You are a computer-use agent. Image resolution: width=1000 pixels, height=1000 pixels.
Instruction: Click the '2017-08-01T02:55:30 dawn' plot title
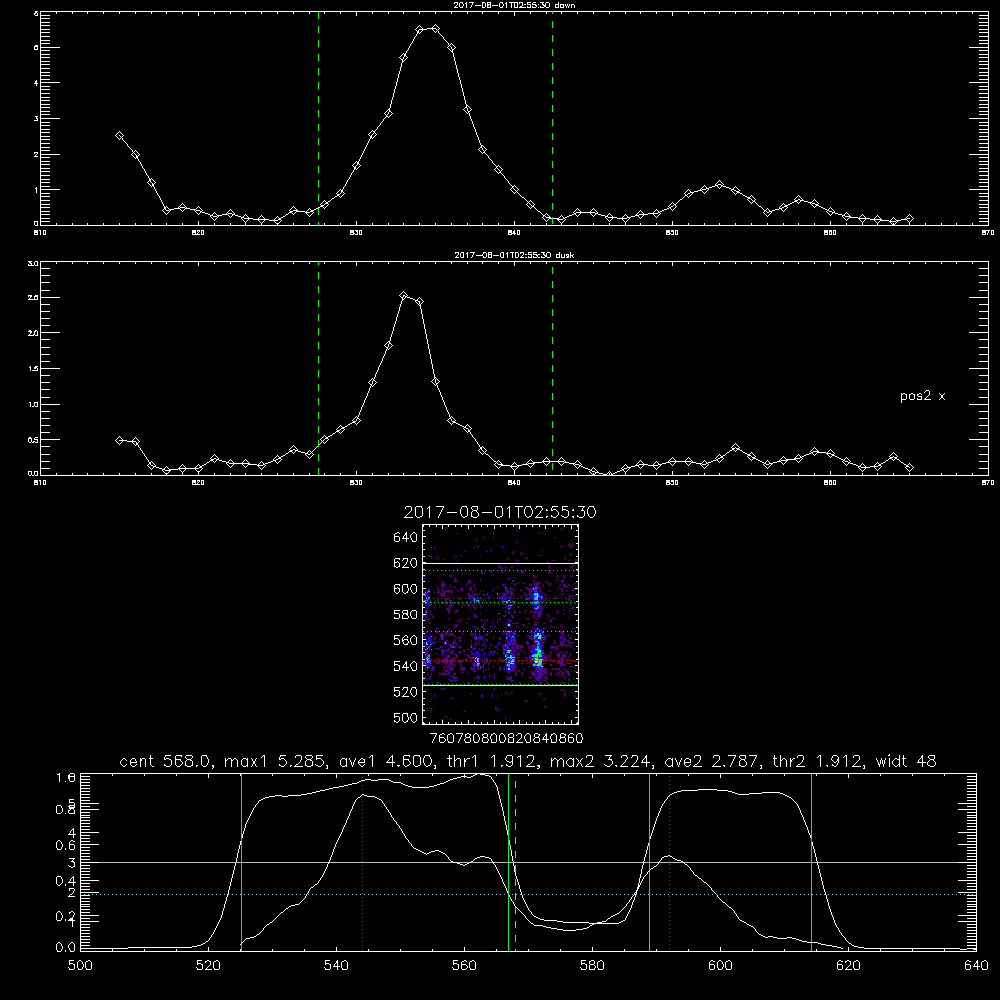click(514, 5)
